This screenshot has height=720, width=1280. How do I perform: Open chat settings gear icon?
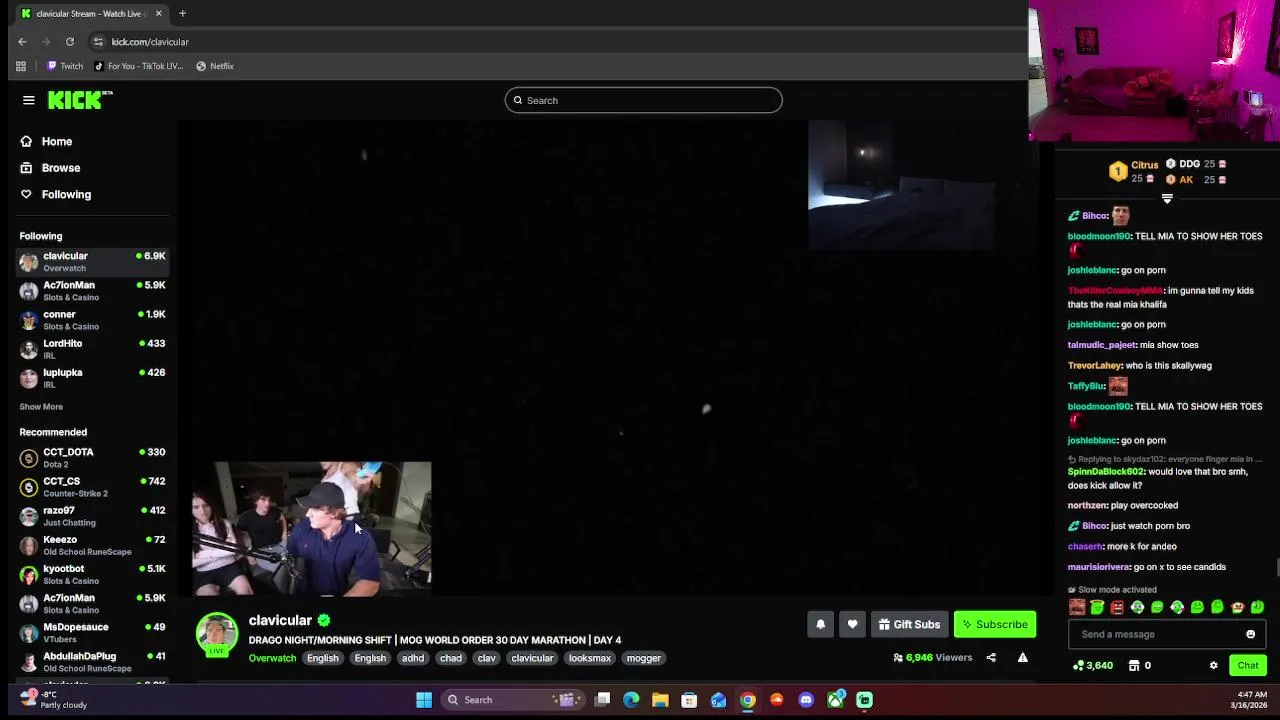click(1214, 665)
